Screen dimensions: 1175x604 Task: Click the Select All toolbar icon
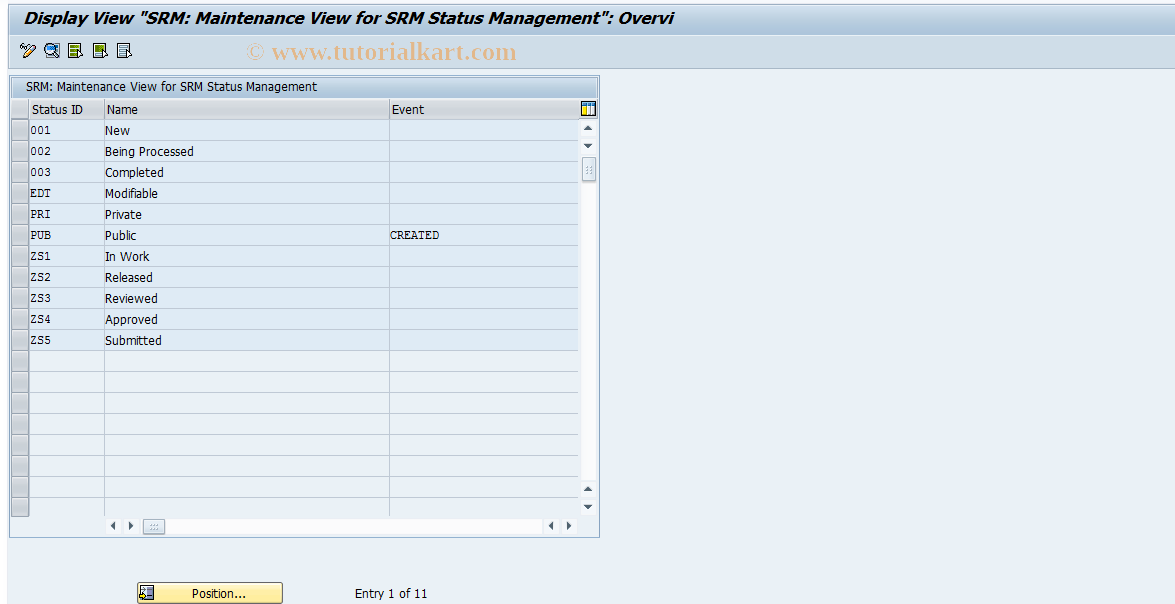tap(76, 51)
